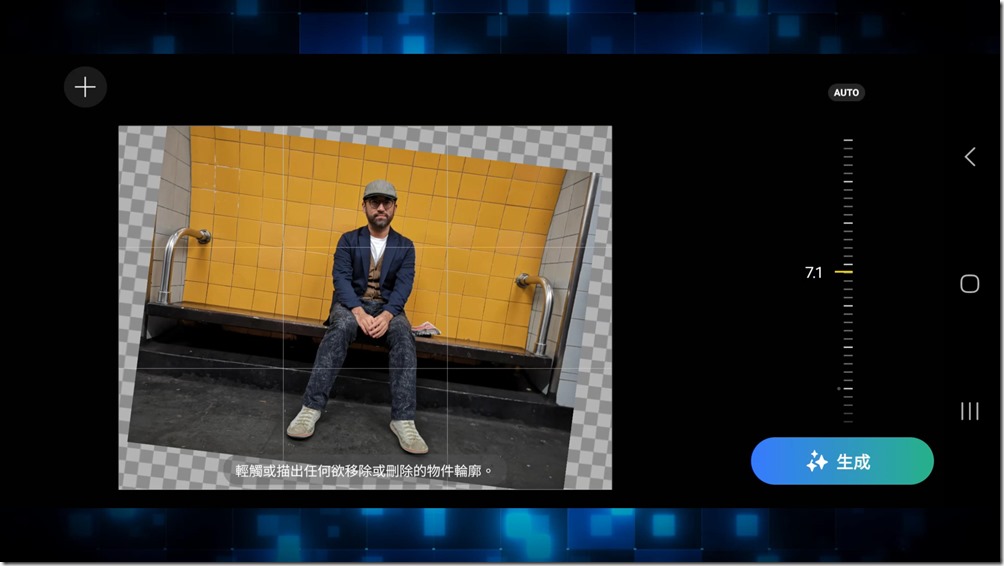Click the yellow marker on the rotation angle slider

[844, 272]
